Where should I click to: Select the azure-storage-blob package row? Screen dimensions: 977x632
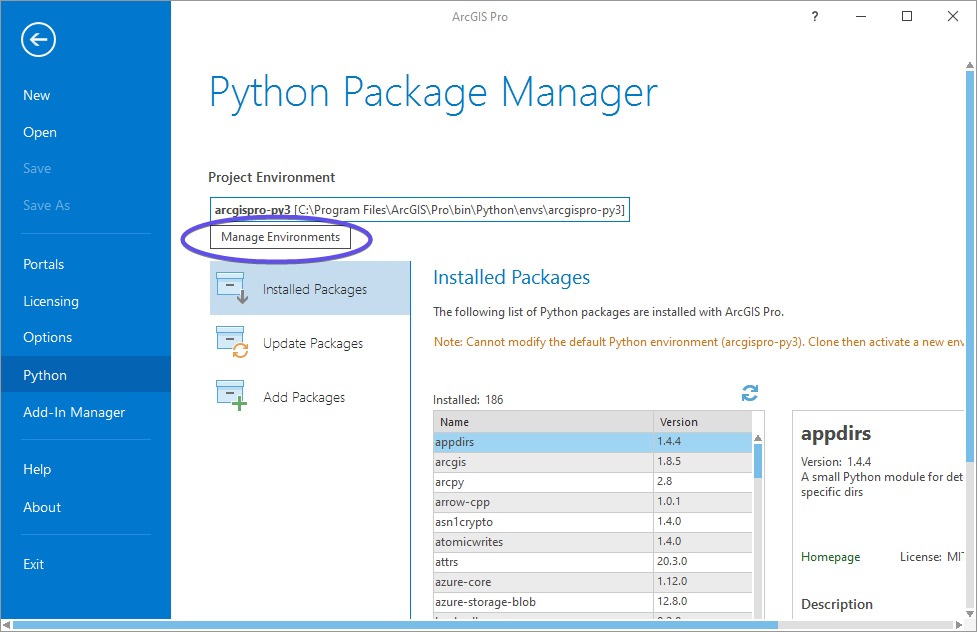(x=593, y=601)
